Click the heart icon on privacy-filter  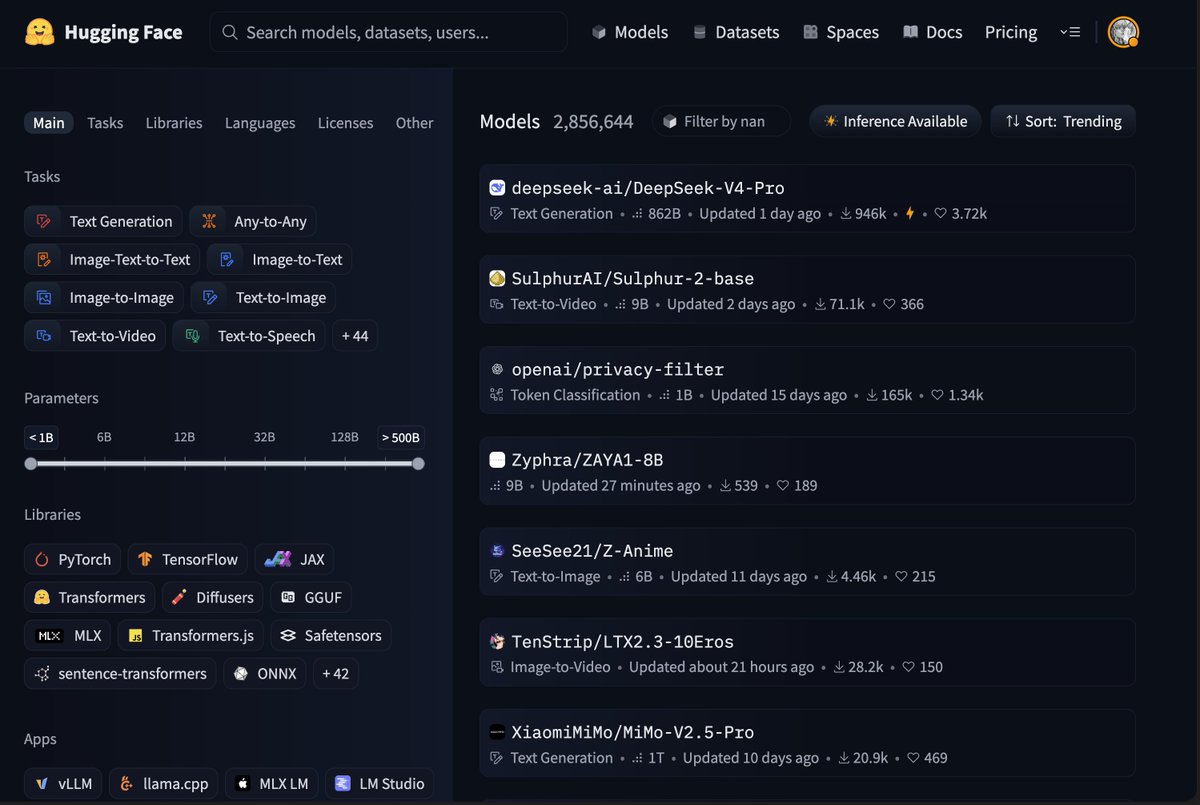pos(937,395)
